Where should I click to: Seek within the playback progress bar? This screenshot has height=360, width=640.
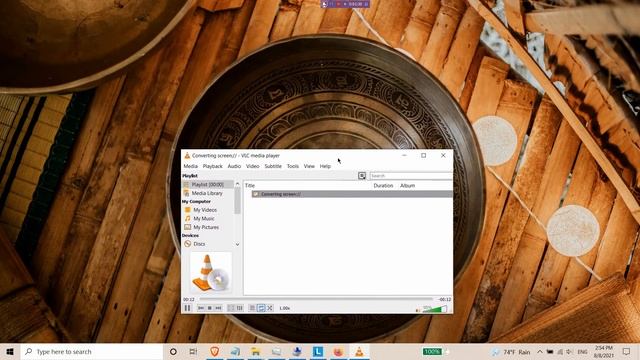[x=316, y=299]
